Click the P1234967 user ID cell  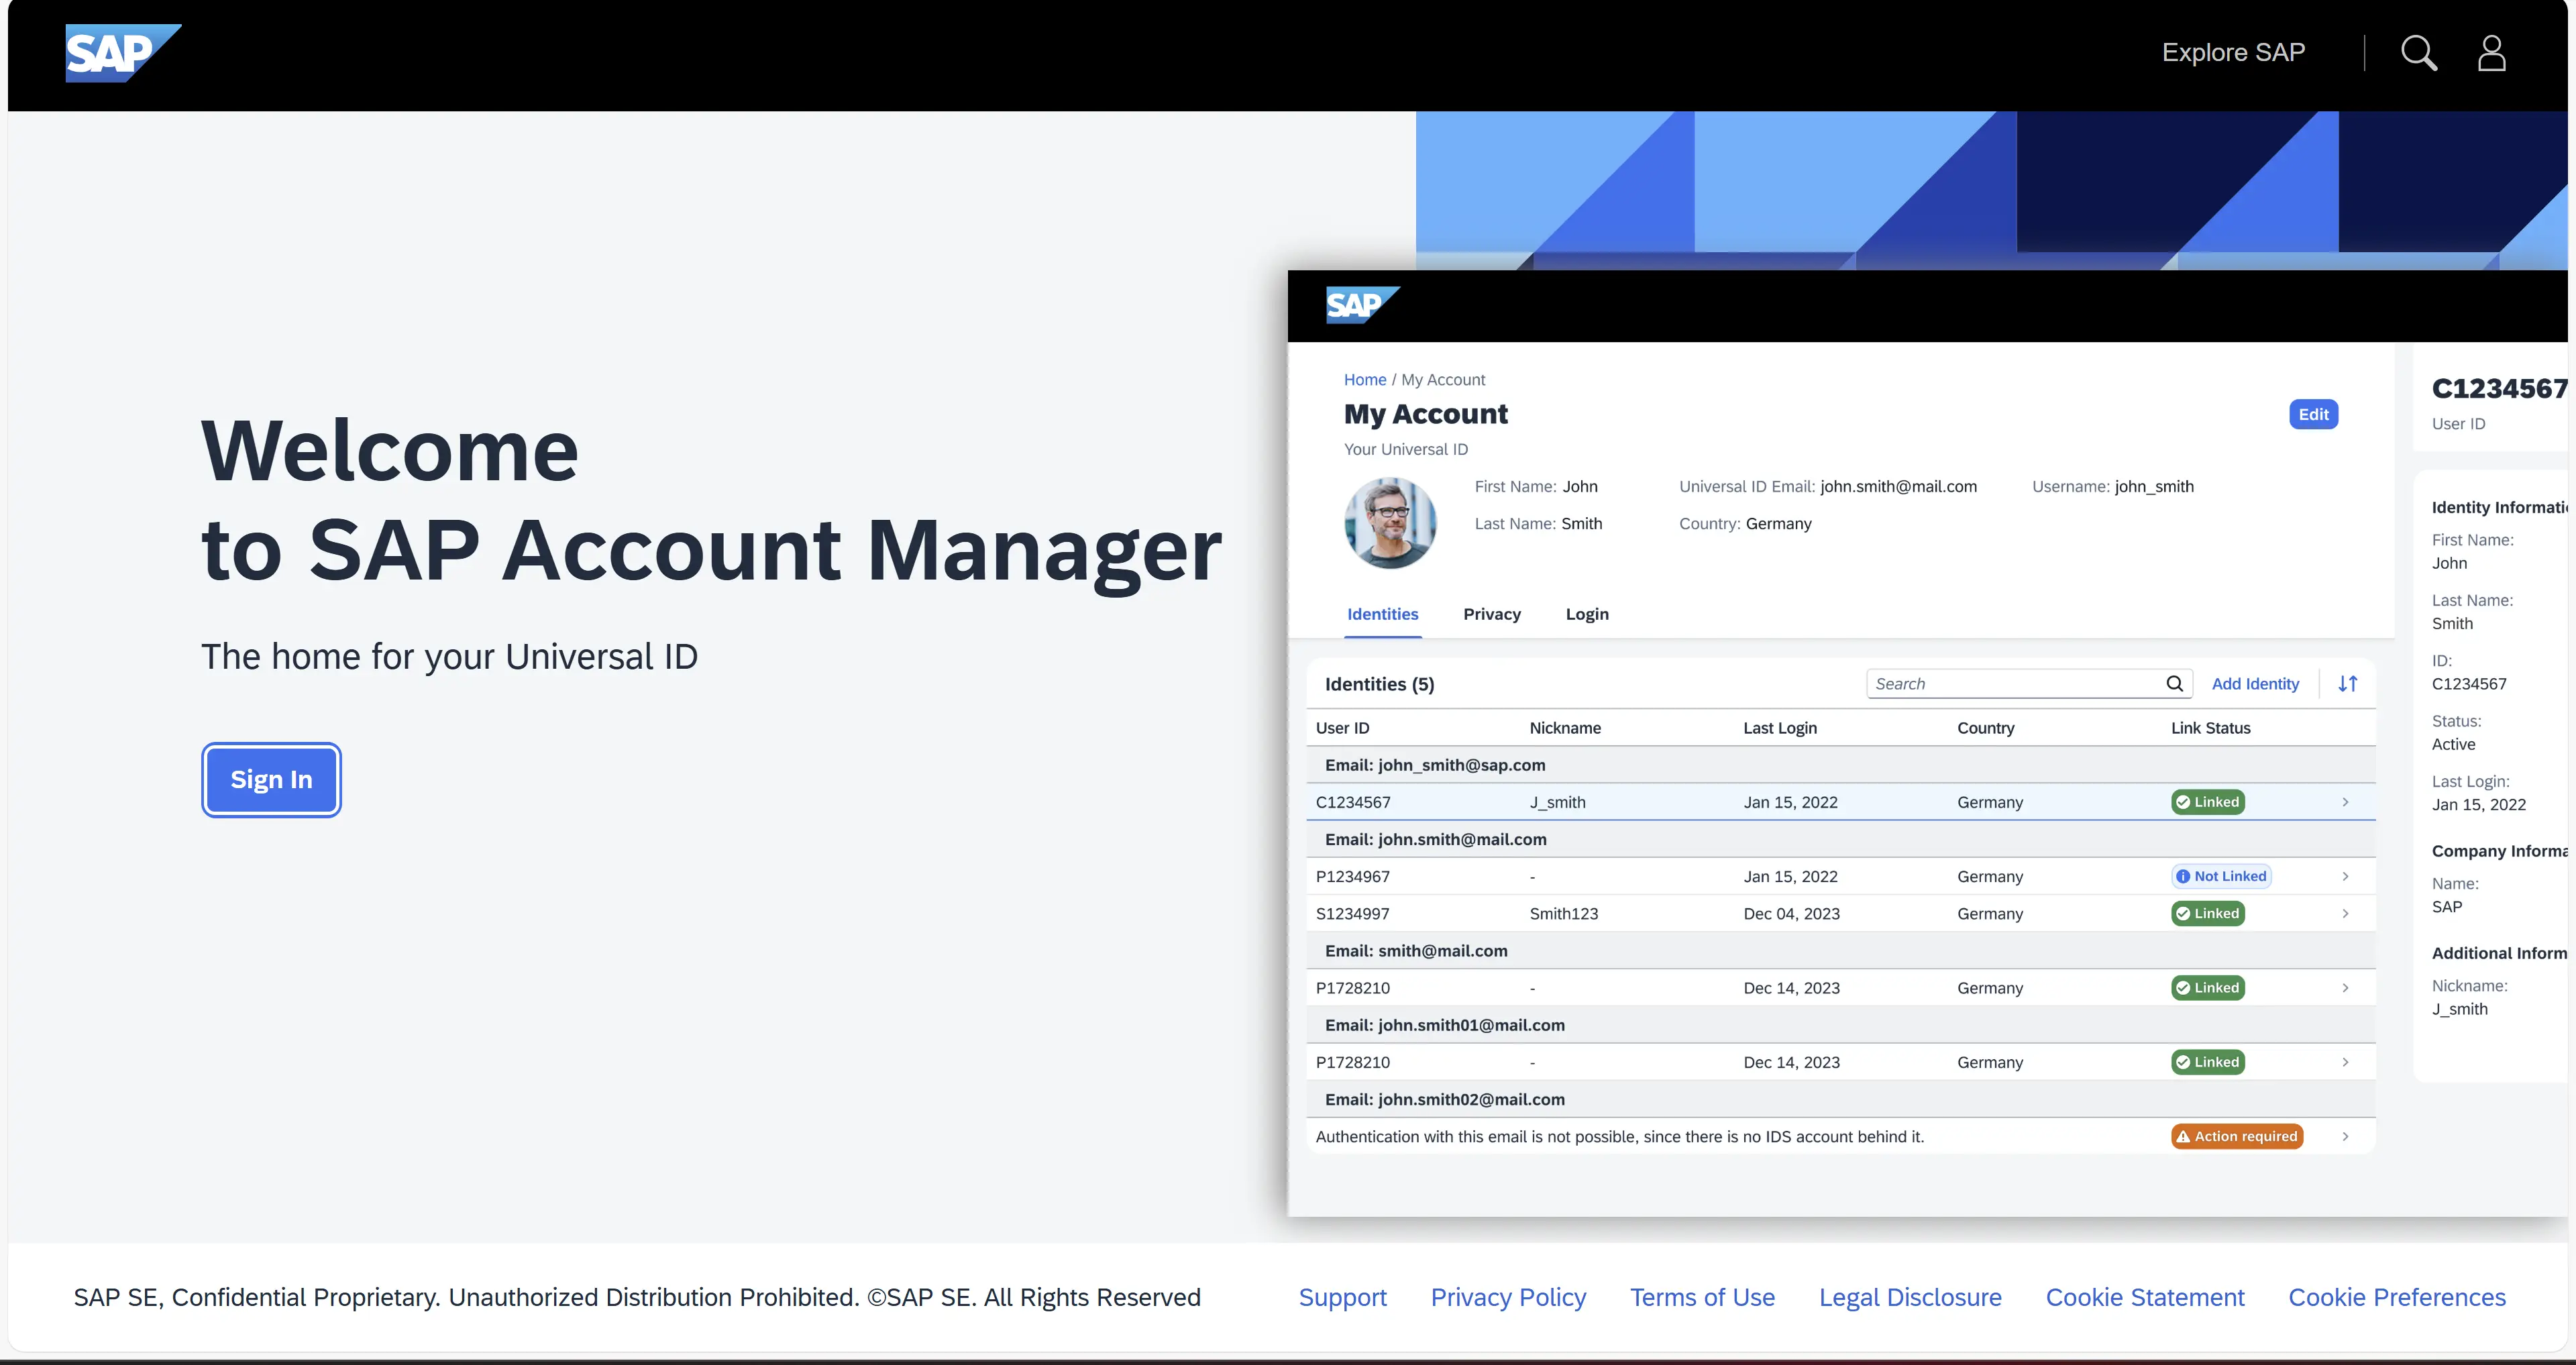(x=1352, y=876)
